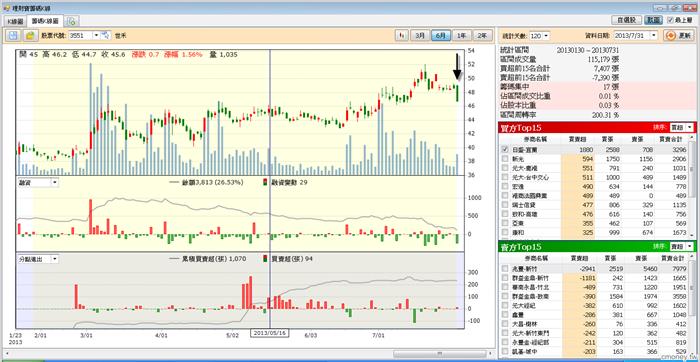The width and height of the screenshot is (700, 362).
Task: Check the 永豐-新竹 seller checkbox
Action: click(505, 269)
